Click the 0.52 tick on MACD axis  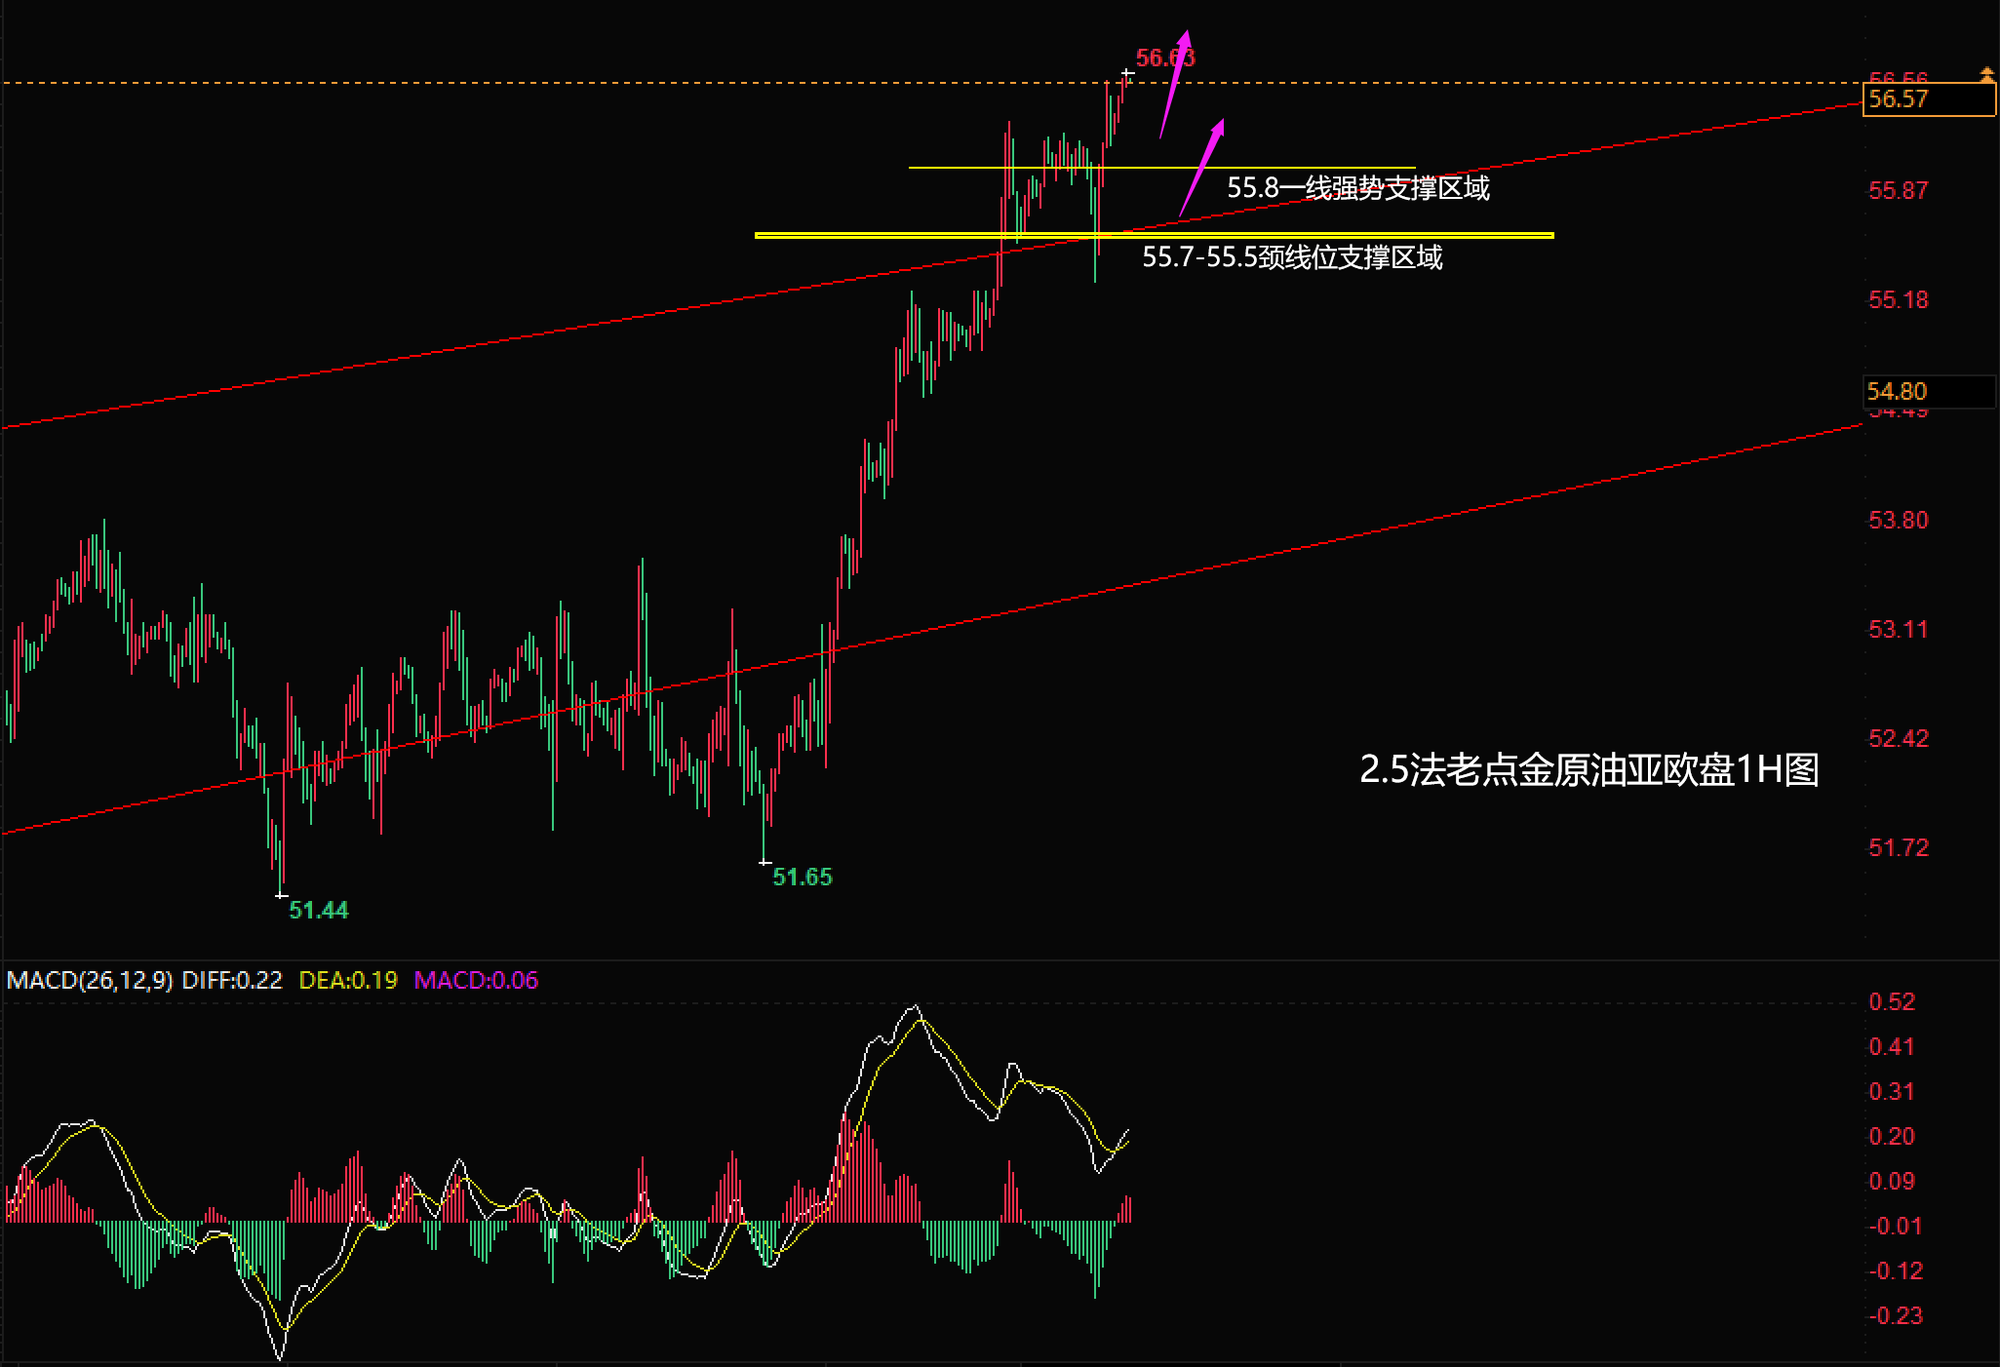pos(1891,1002)
